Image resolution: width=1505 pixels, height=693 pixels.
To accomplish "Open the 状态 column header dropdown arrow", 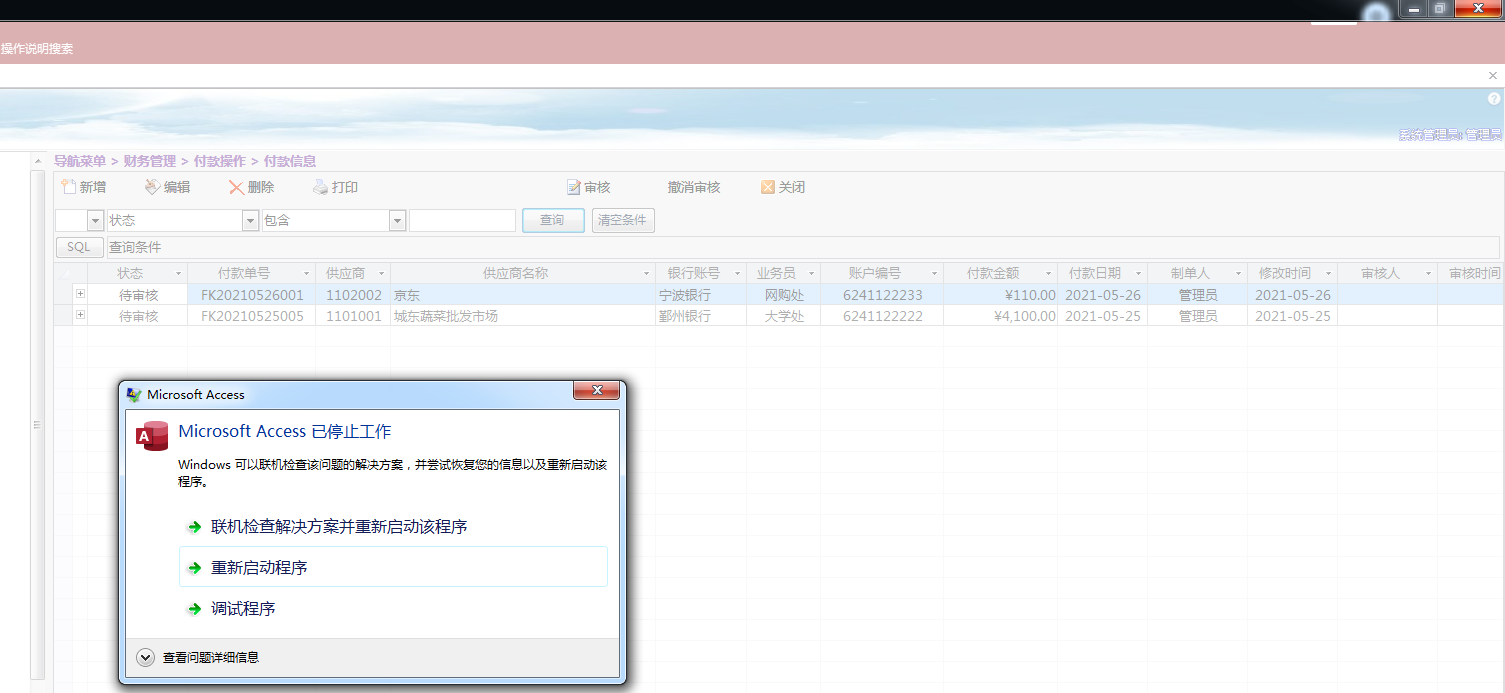I will [x=179, y=273].
